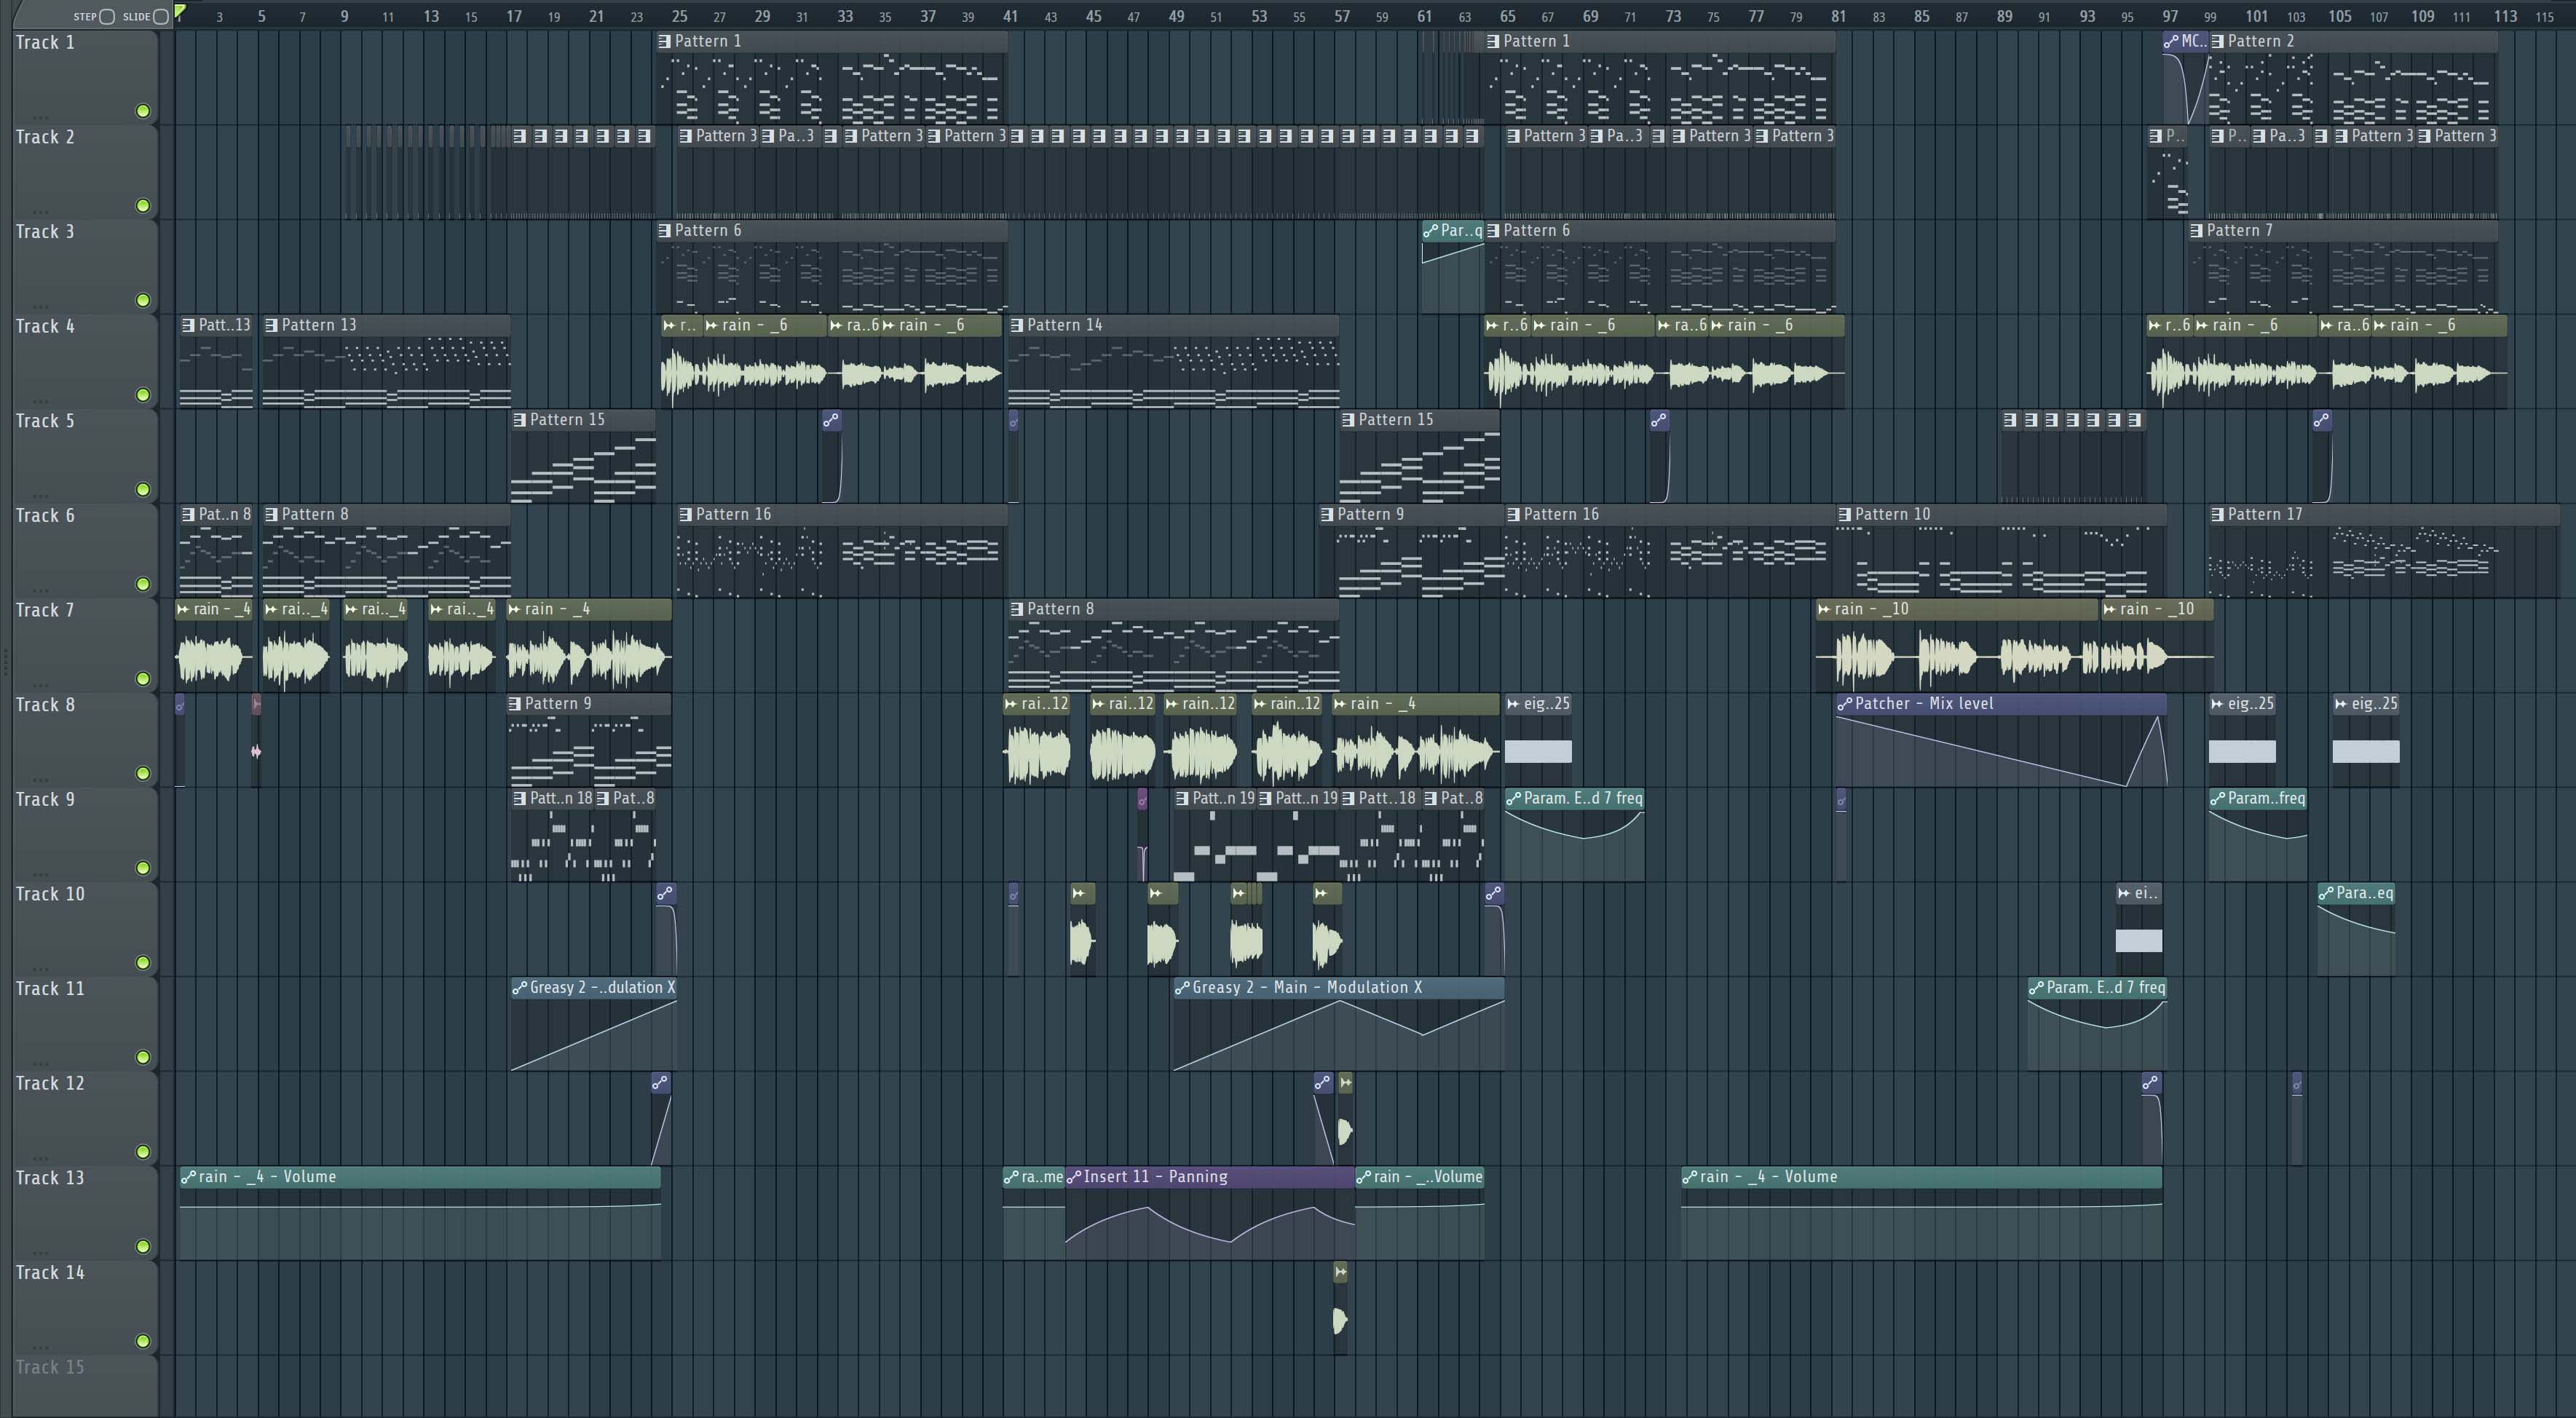Click the pattern icon of the Pattern 2 clip
Image resolution: width=2576 pixels, height=1418 pixels.
(x=2218, y=41)
